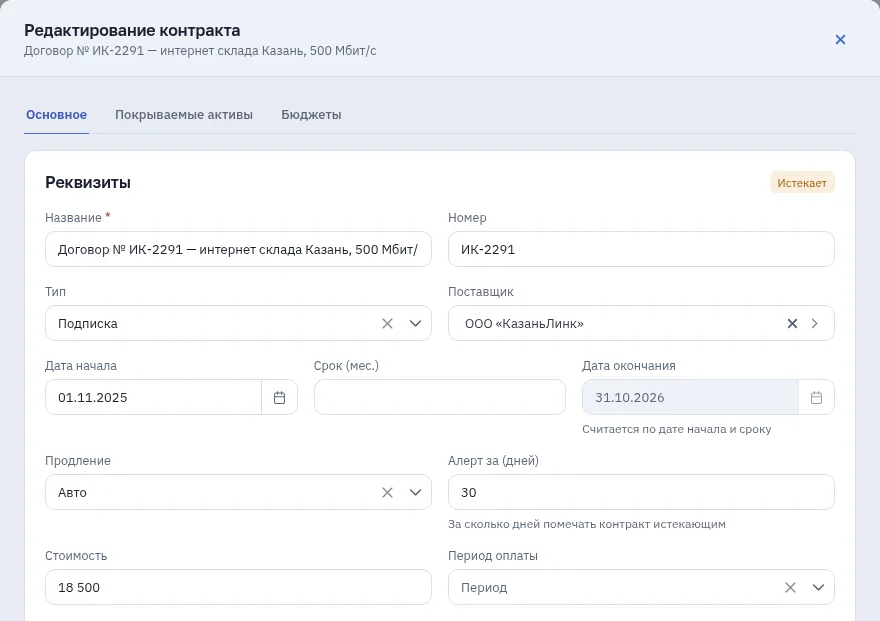Click into the Номер field
The width and height of the screenshot is (880, 621).
coord(641,249)
